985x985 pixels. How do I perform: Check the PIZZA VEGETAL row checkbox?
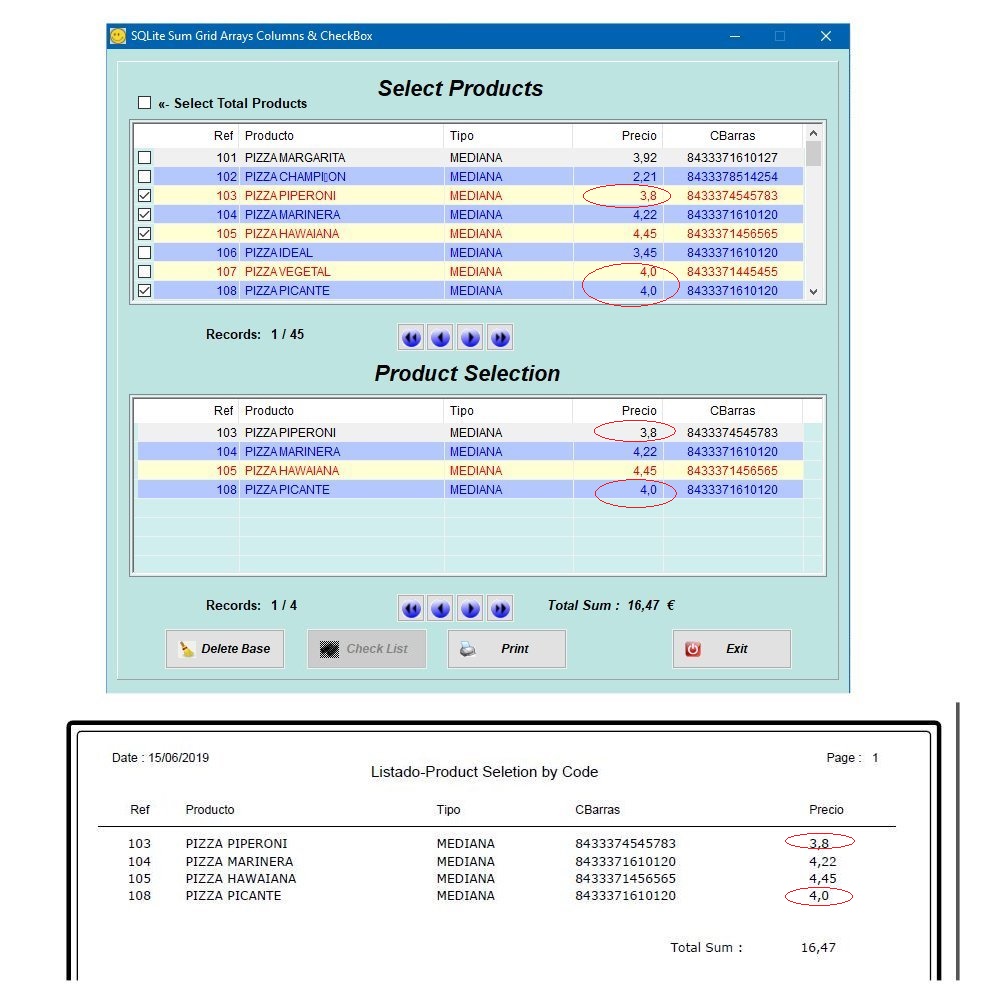coord(145,272)
